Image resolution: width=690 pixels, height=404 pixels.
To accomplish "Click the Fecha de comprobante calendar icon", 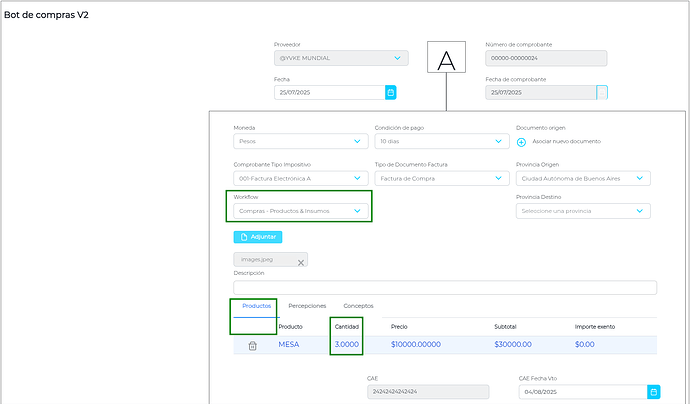I will [602, 92].
